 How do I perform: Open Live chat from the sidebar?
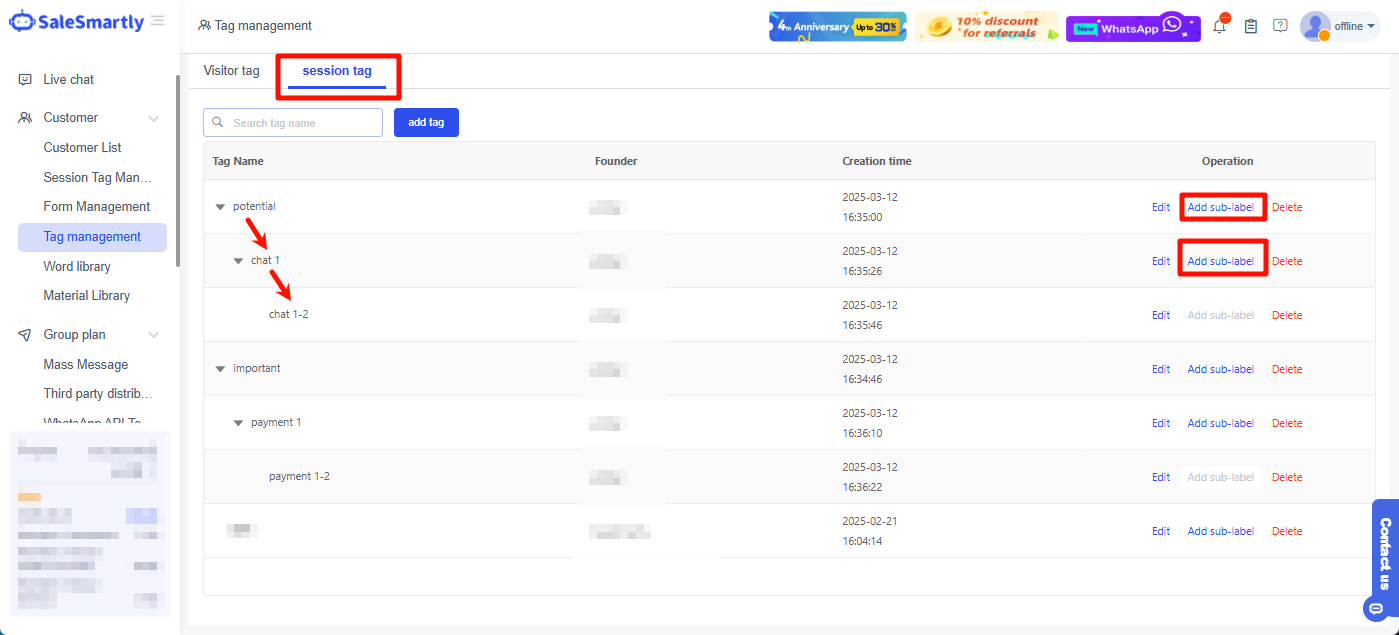pos(68,79)
